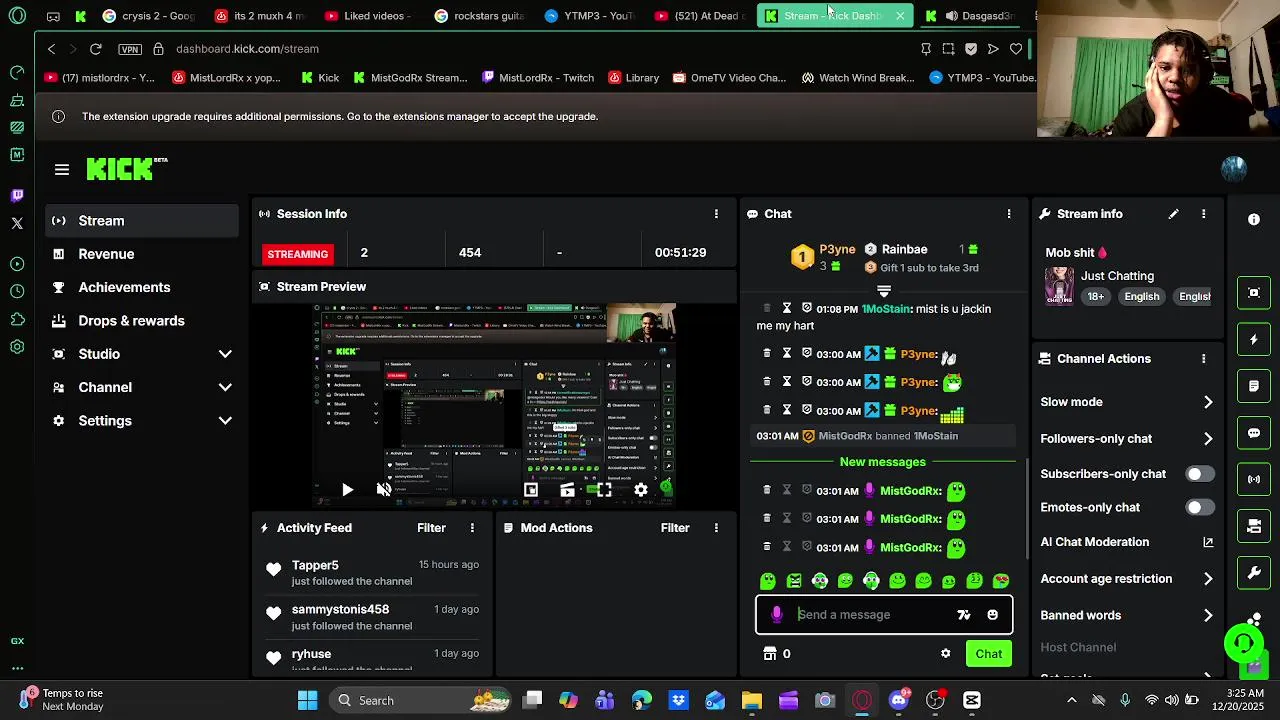Open the Activity Feed Filter
Screen dimensions: 1280x720
click(x=431, y=528)
